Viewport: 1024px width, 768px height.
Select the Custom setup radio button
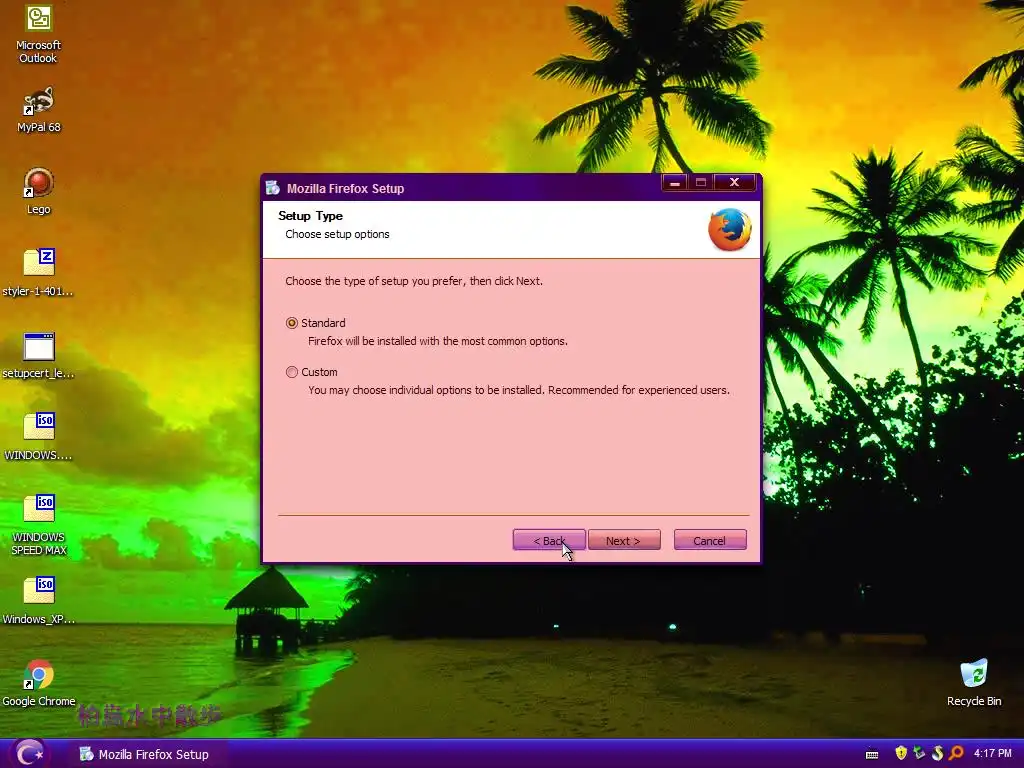(x=292, y=372)
